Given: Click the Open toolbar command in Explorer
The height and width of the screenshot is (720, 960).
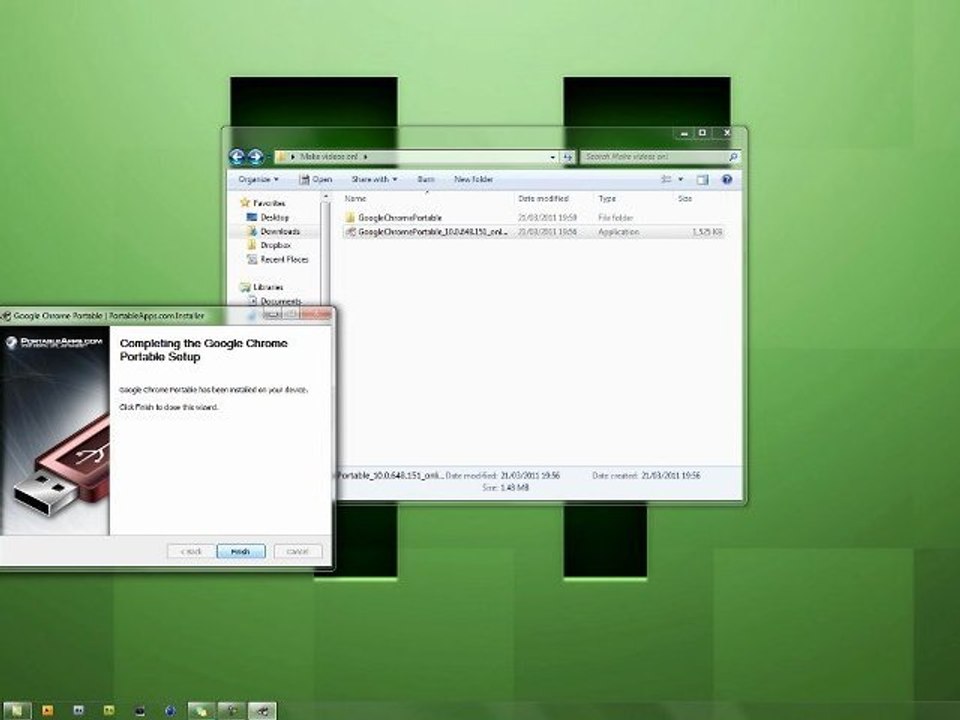Looking at the screenshot, I should (x=316, y=179).
